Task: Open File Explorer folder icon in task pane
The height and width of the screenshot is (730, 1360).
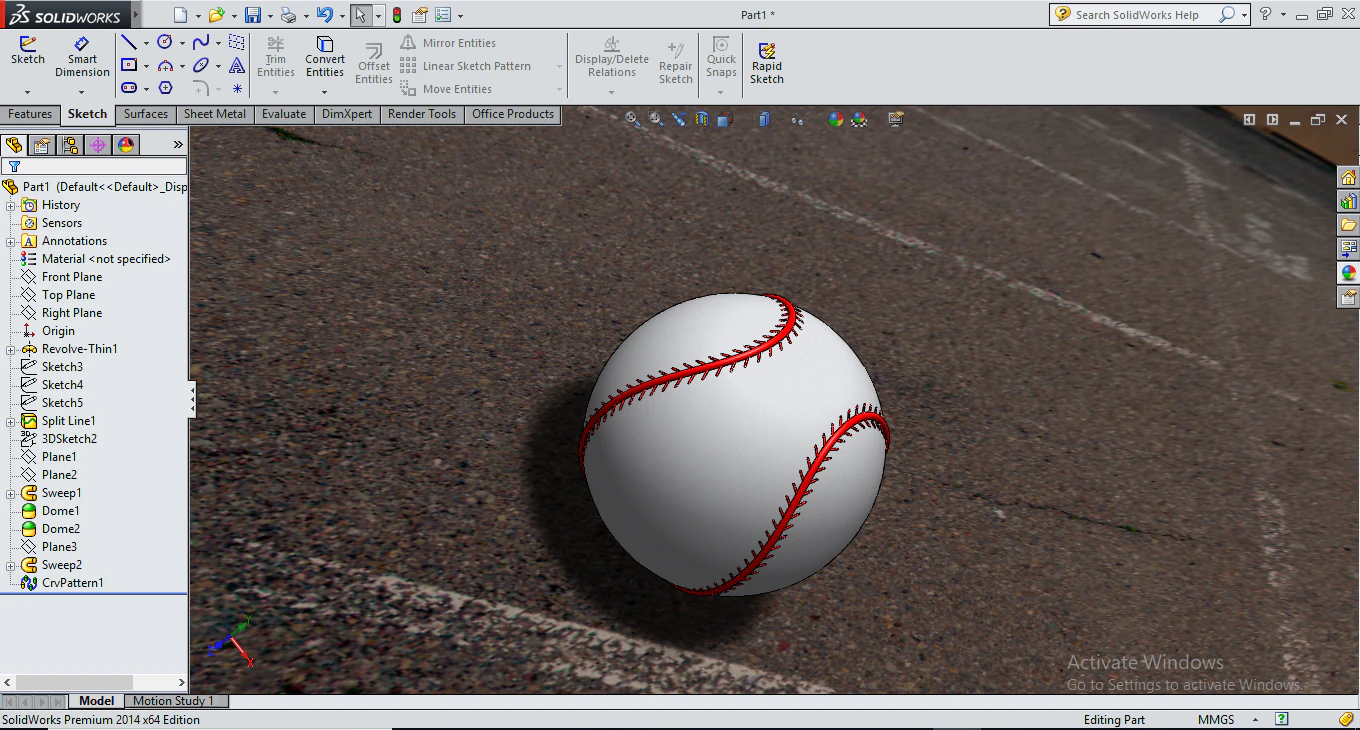Action: point(1348,225)
